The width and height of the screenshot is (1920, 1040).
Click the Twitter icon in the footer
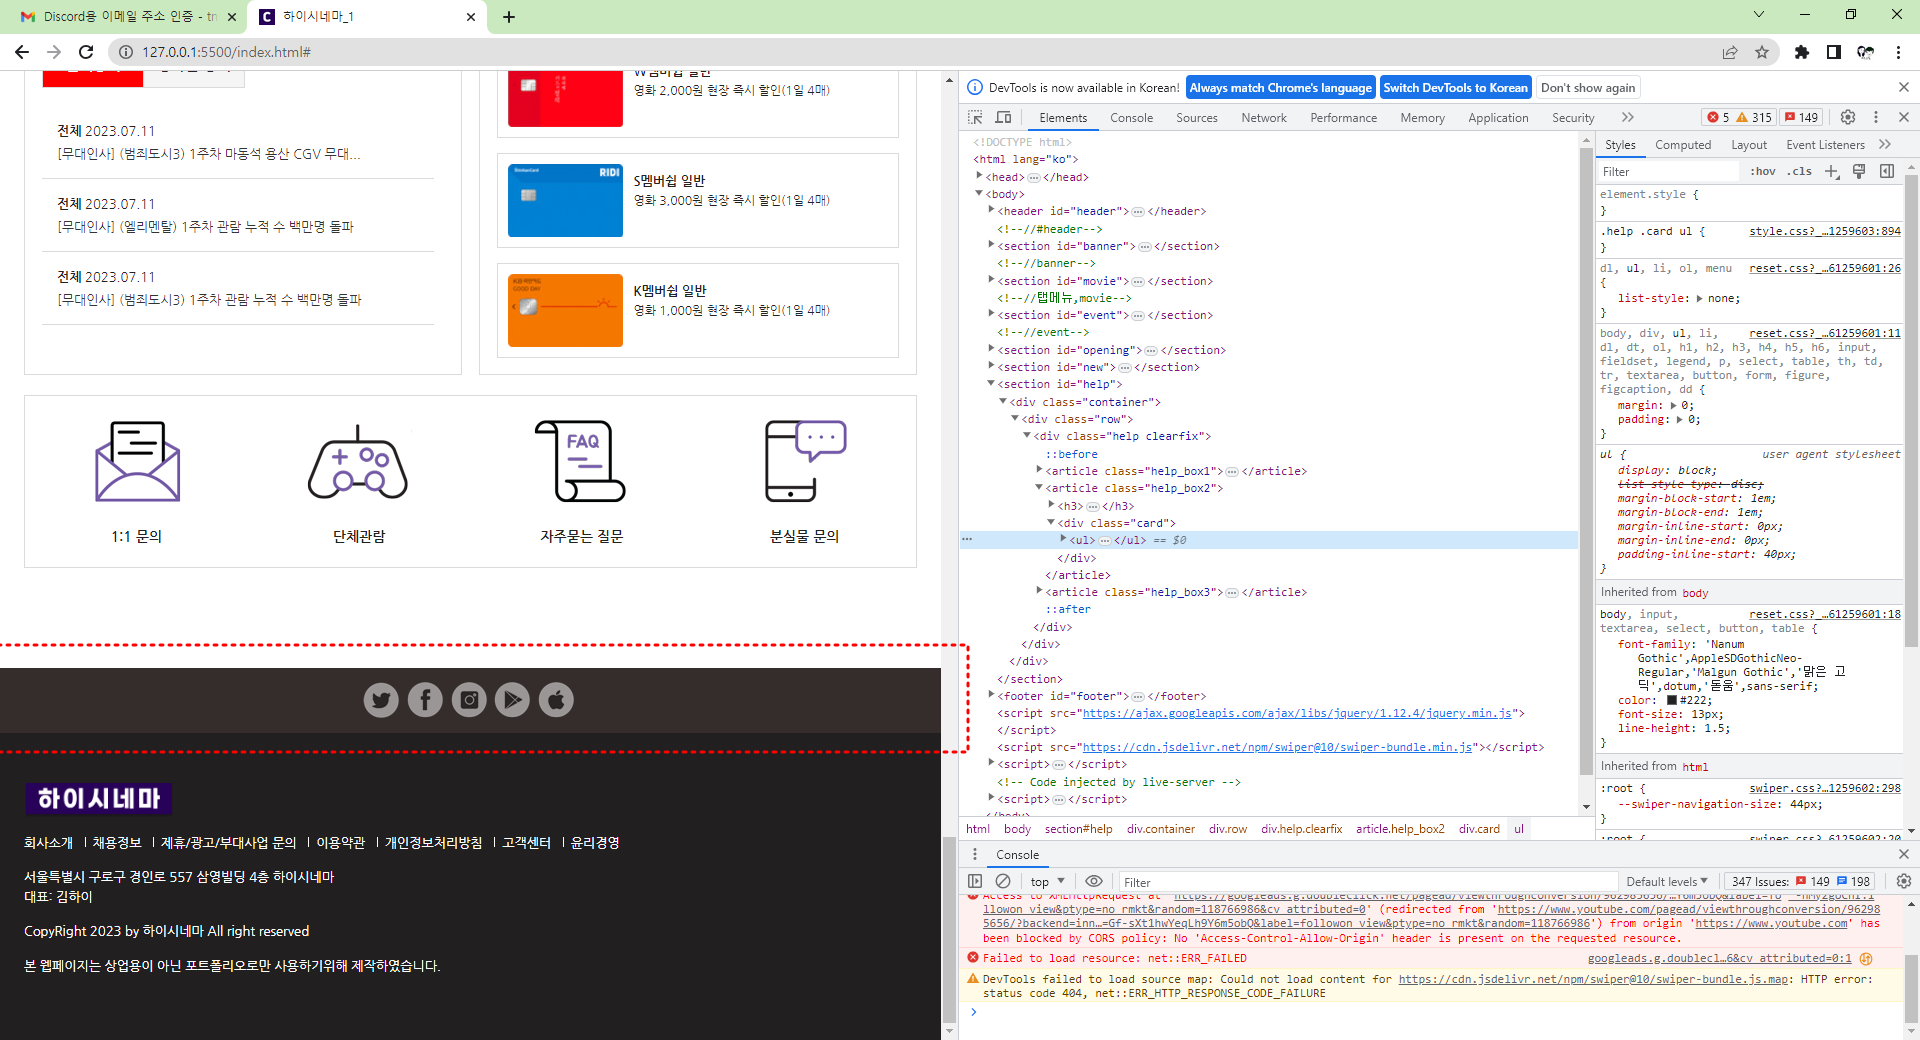click(x=381, y=700)
